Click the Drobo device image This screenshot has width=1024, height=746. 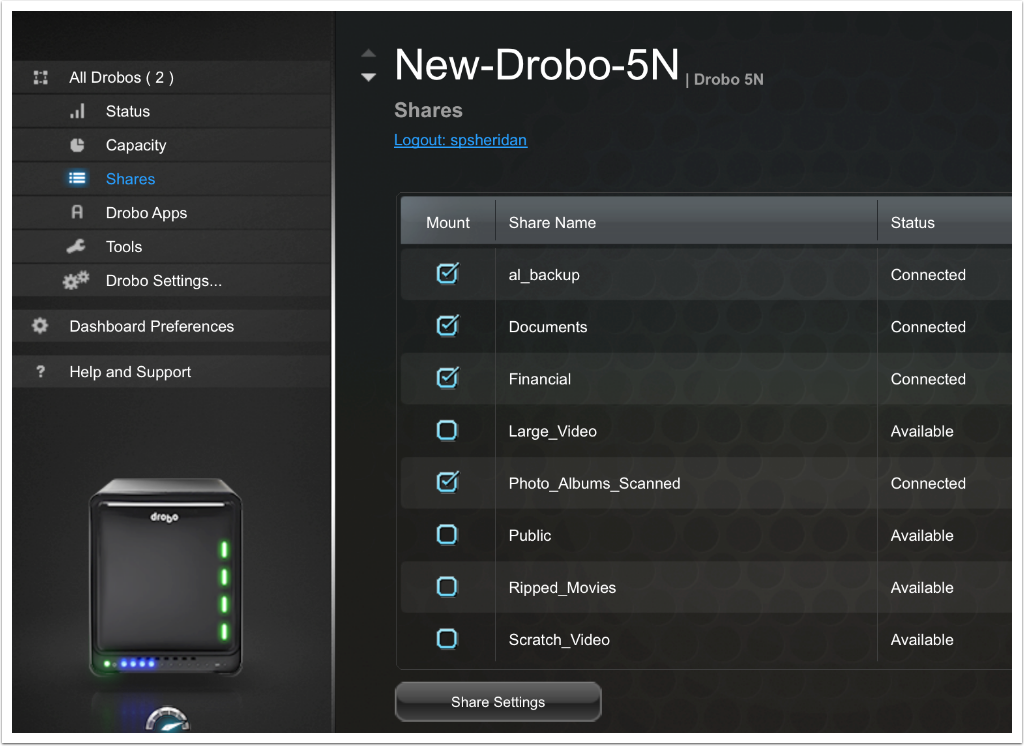pos(164,576)
